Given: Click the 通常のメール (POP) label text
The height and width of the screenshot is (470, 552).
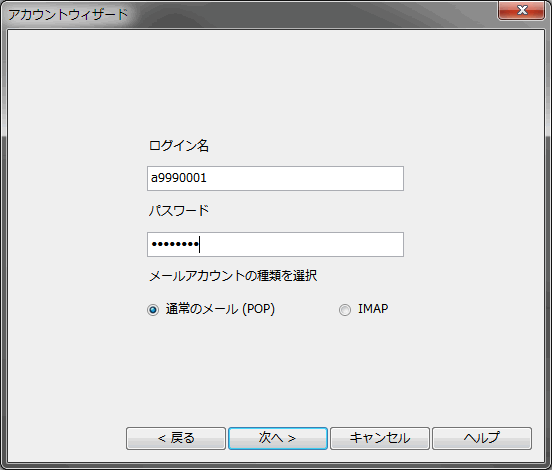Looking at the screenshot, I should coord(220,309).
